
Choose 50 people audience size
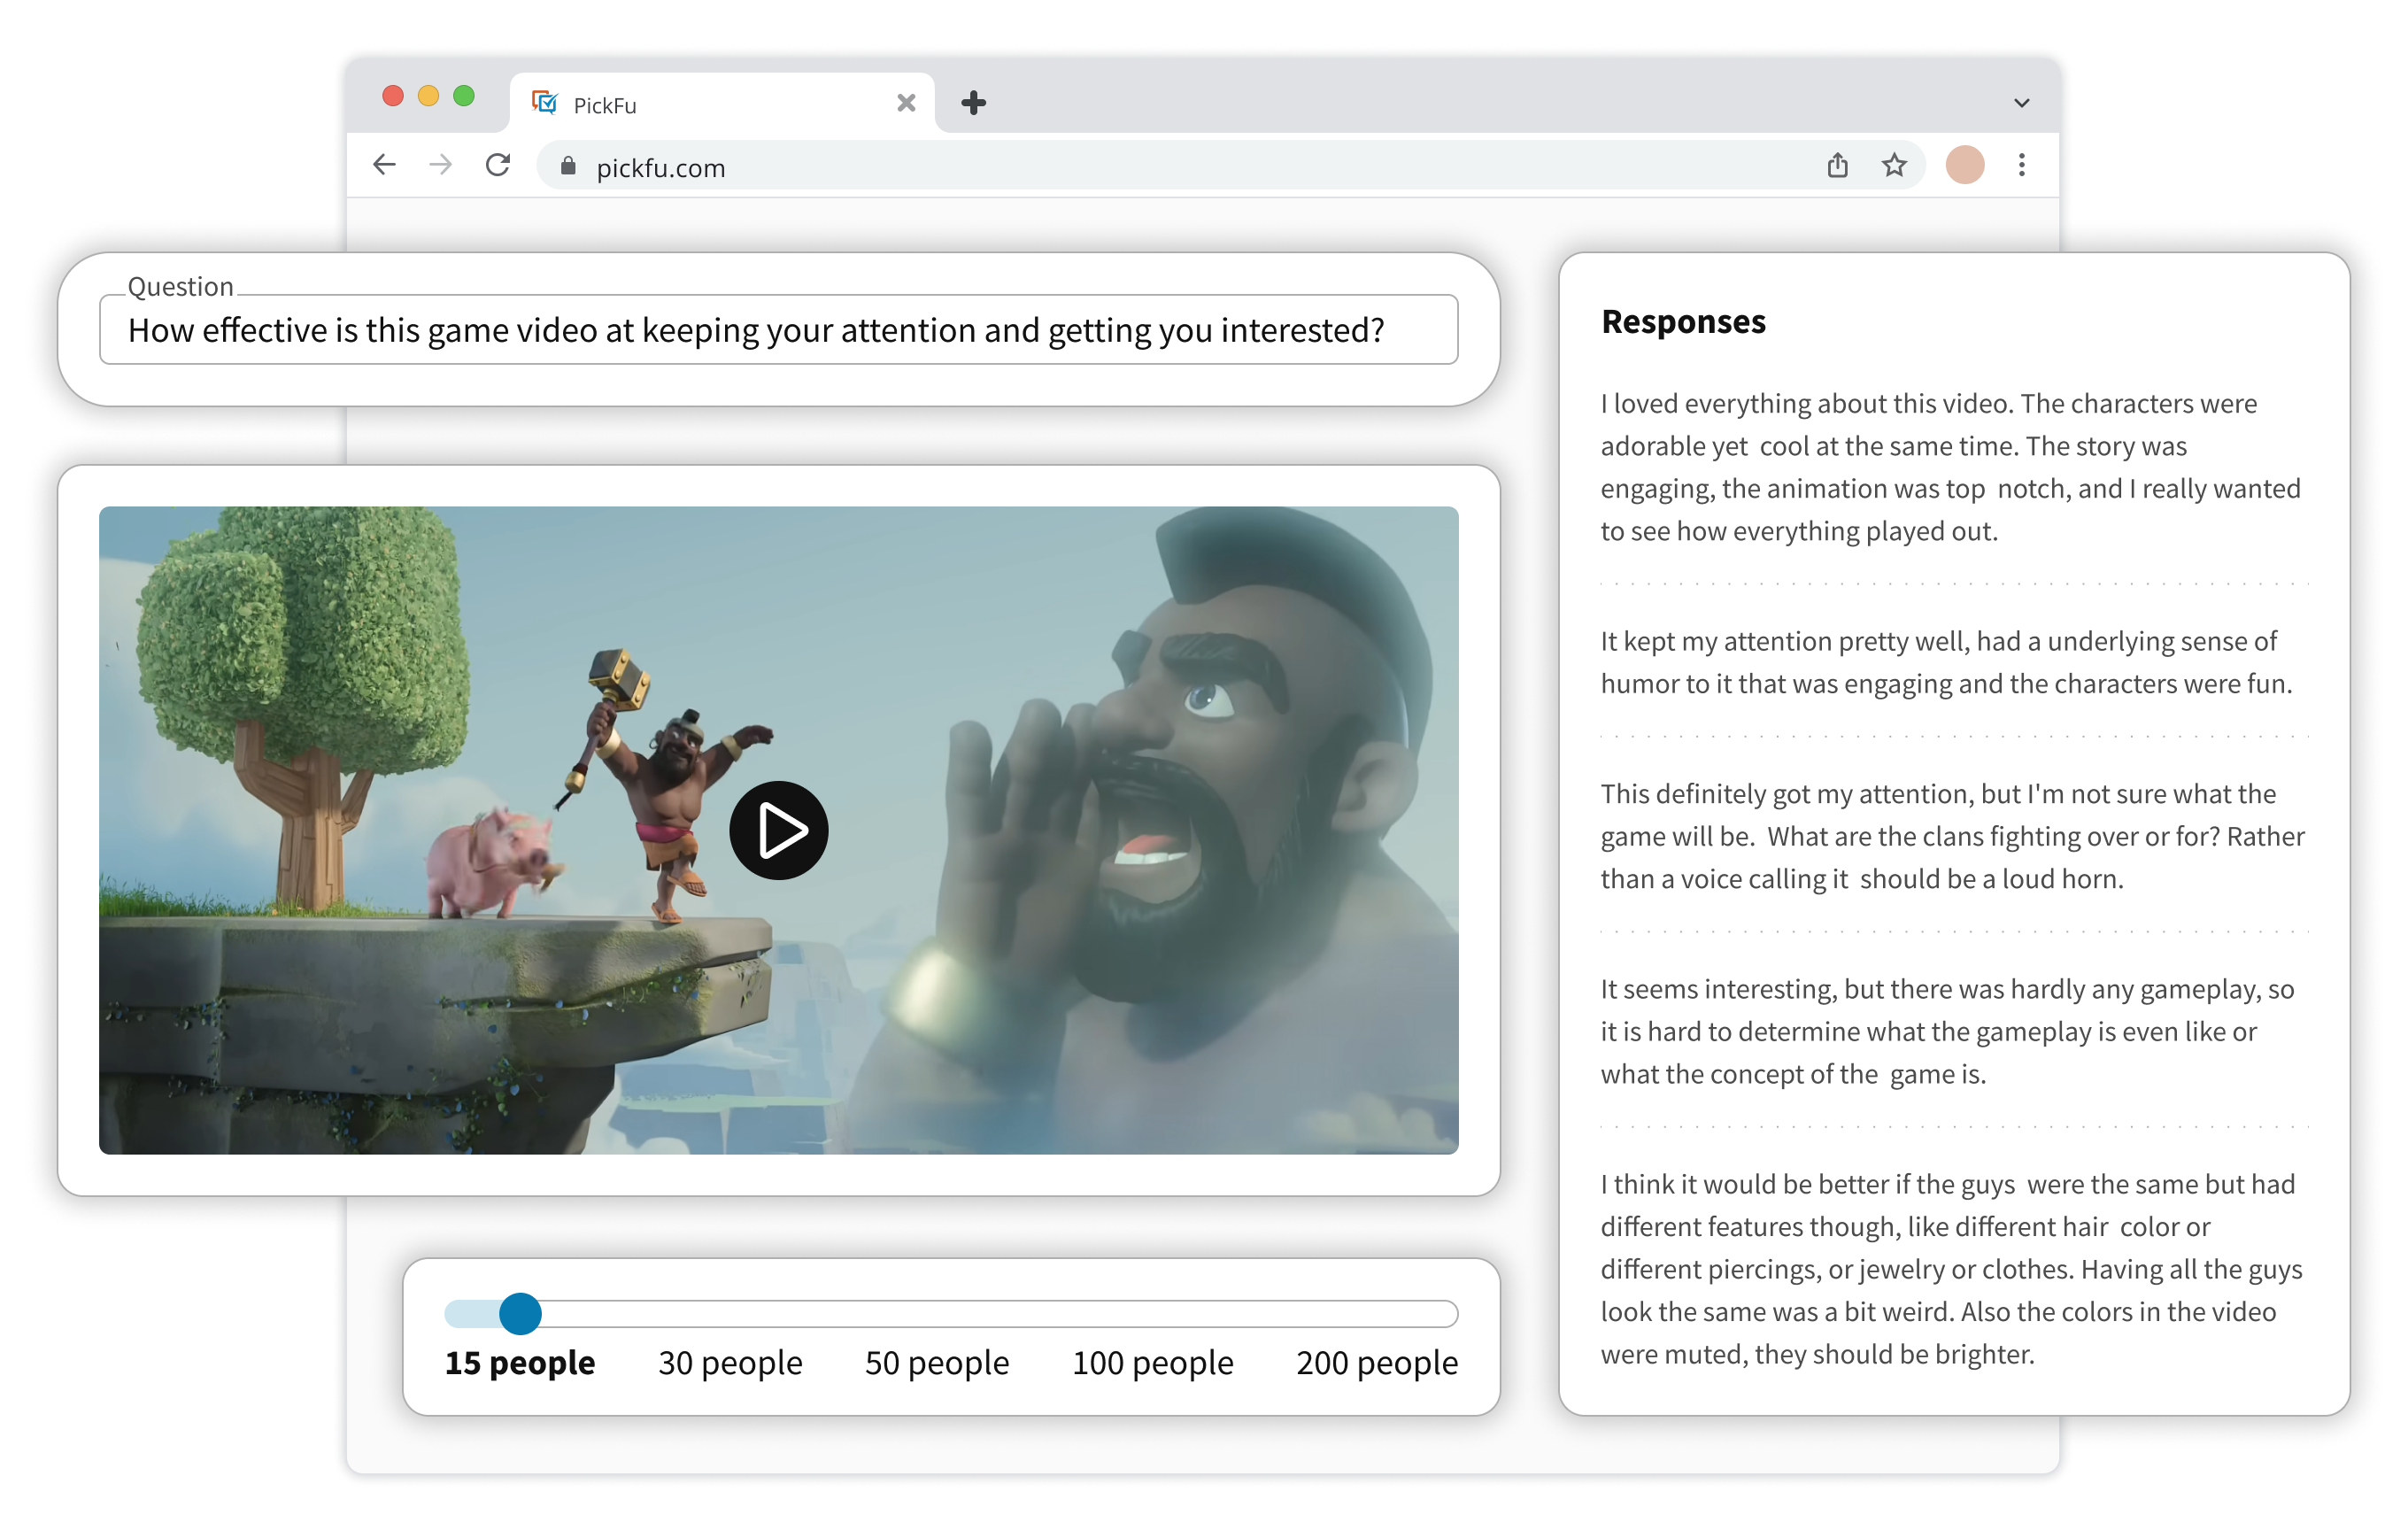(937, 1363)
